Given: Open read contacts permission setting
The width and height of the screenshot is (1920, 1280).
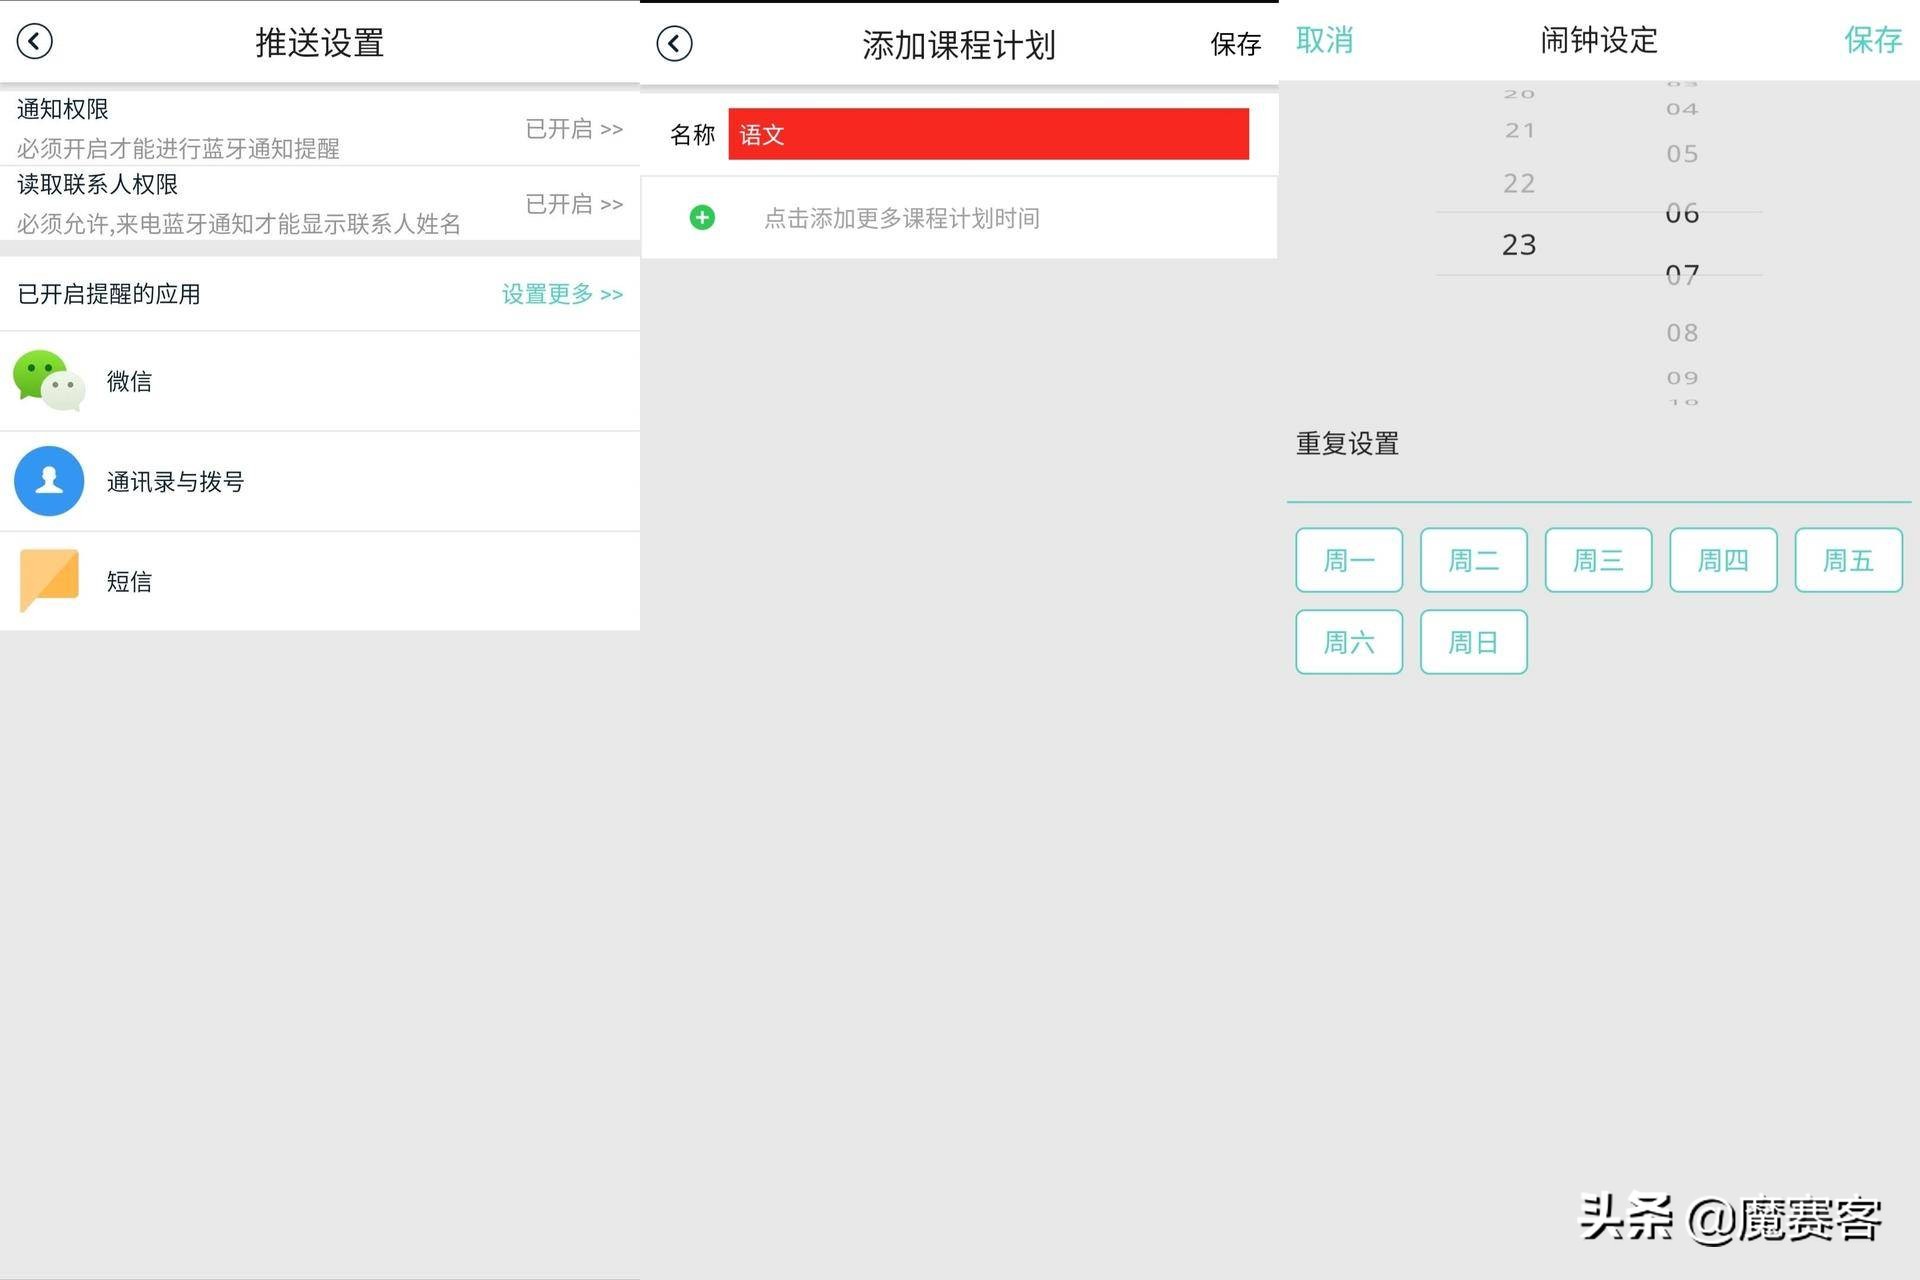Looking at the screenshot, I should [573, 204].
